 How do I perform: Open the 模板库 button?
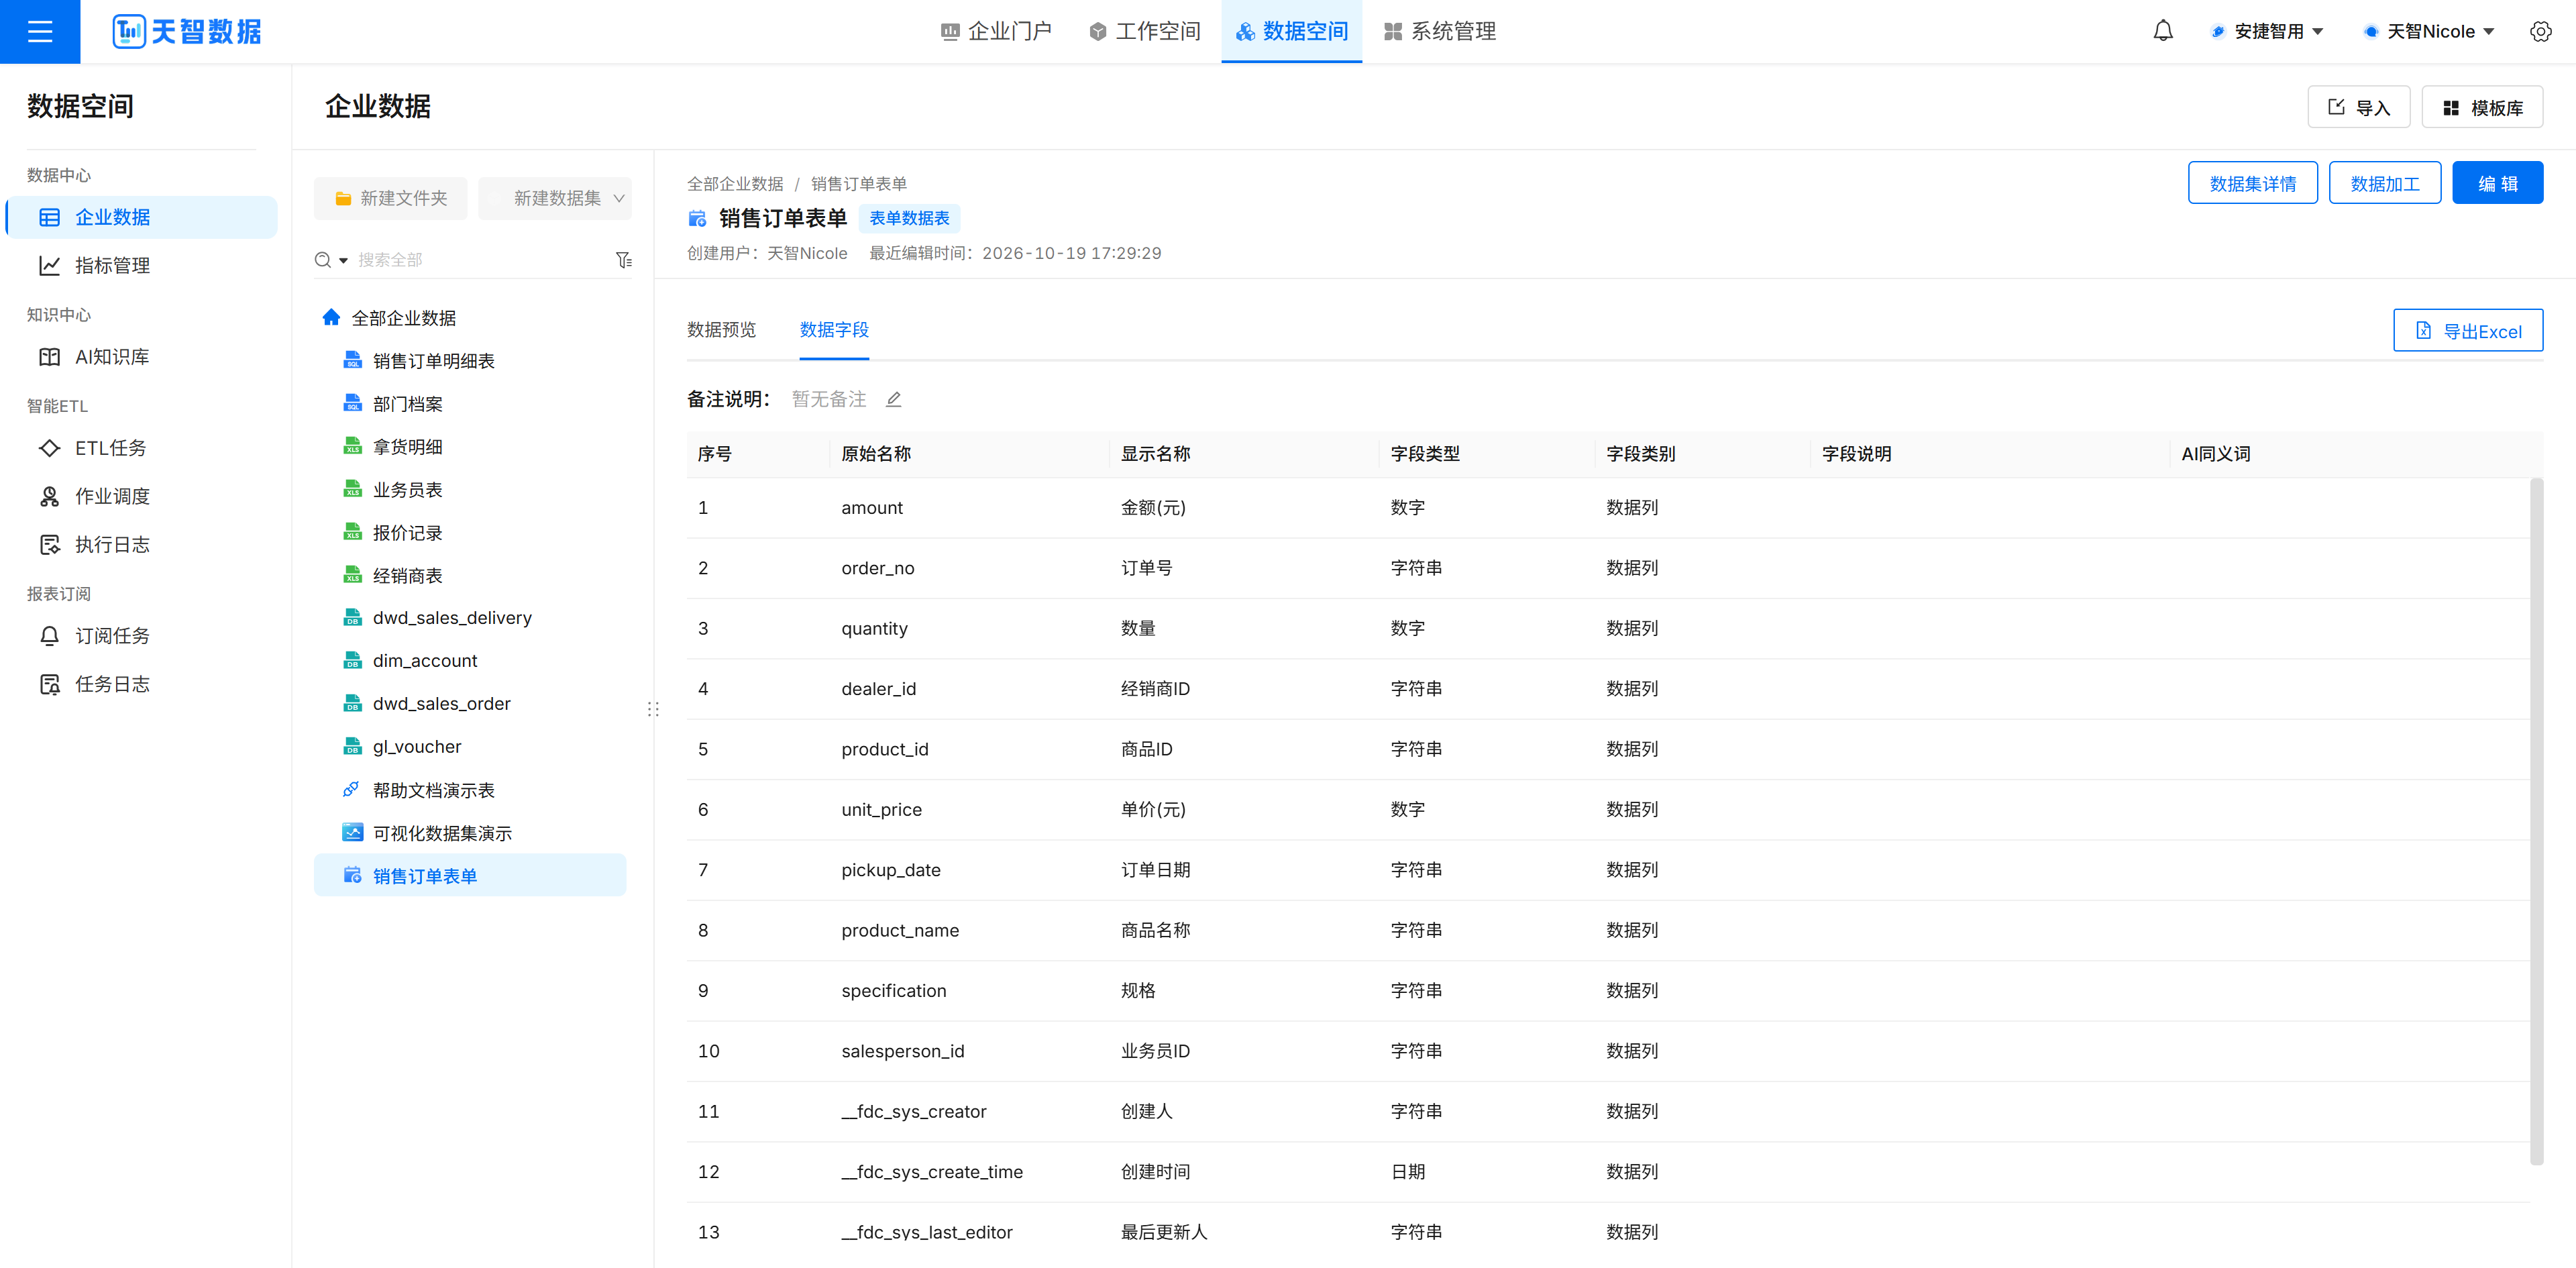[2482, 107]
